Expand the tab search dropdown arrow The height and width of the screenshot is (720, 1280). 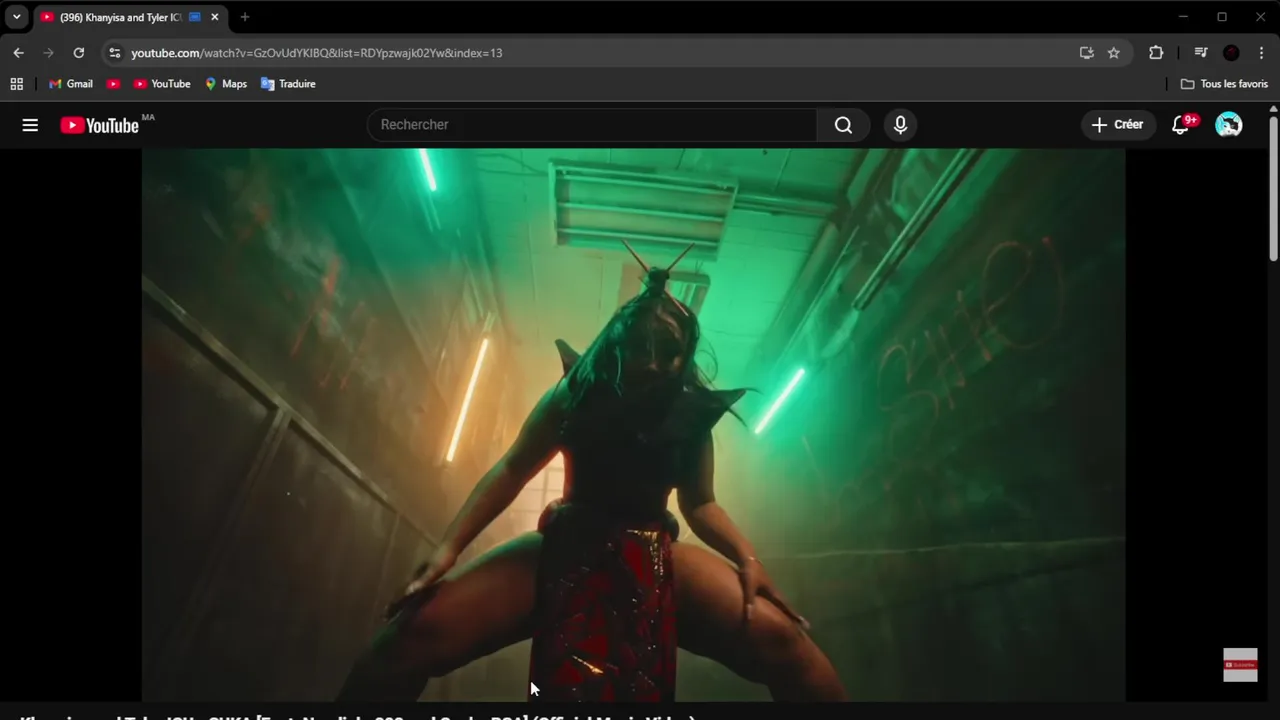(x=16, y=17)
